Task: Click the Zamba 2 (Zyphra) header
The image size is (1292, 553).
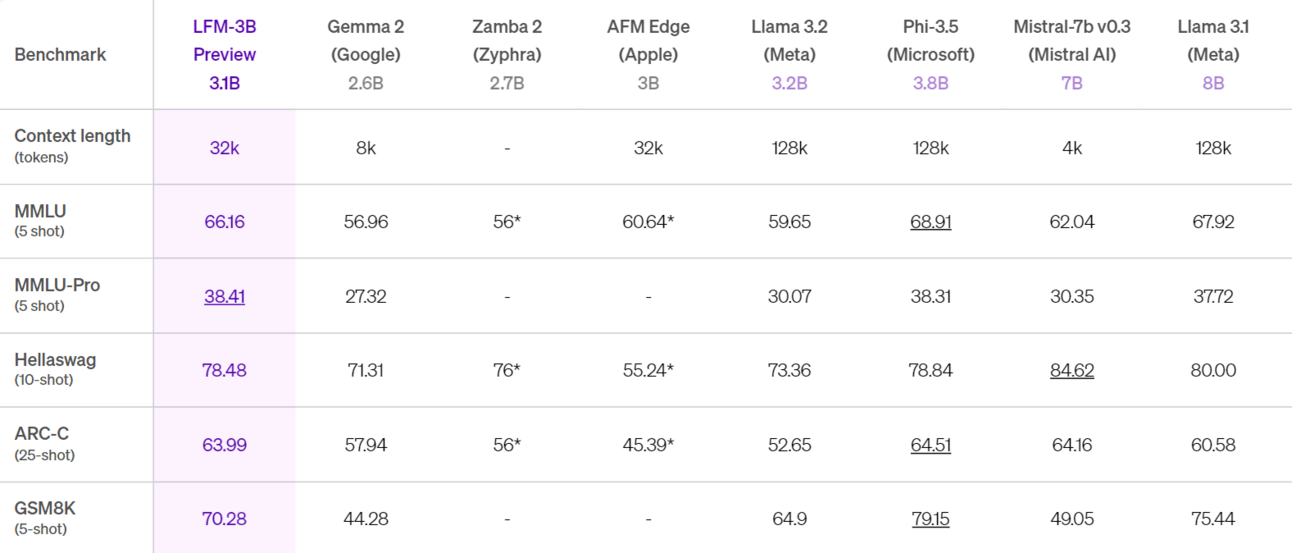Action: tap(506, 54)
